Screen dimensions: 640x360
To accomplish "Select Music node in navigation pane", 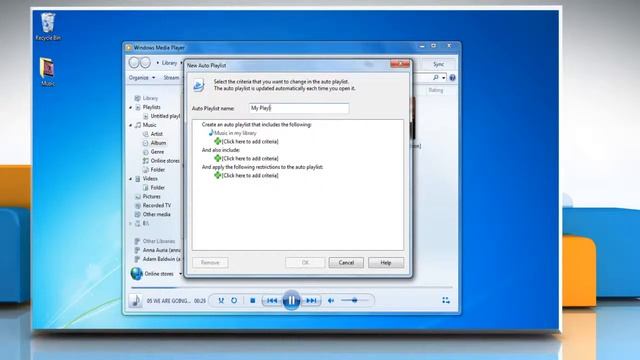I will (x=149, y=125).
